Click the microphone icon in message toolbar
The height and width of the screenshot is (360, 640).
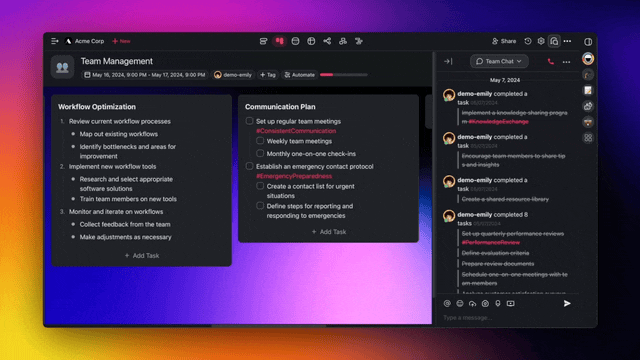click(x=498, y=303)
